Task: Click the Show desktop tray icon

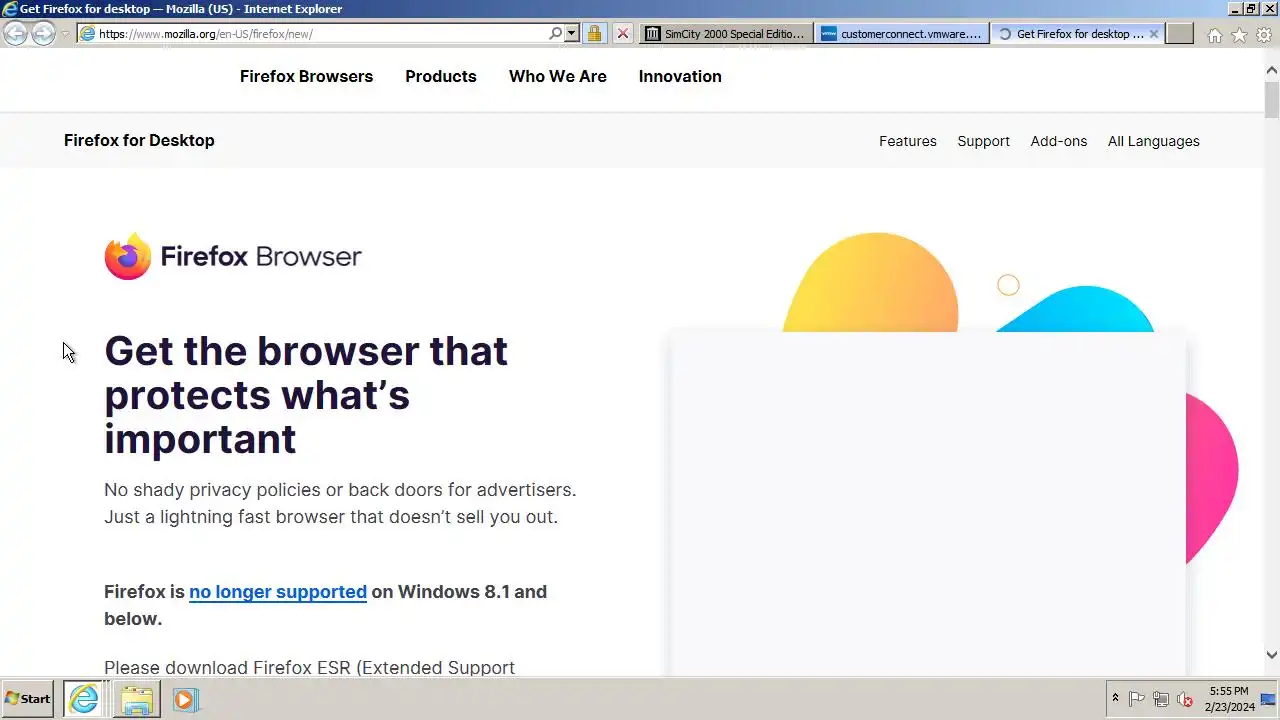Action: click(x=1268, y=699)
